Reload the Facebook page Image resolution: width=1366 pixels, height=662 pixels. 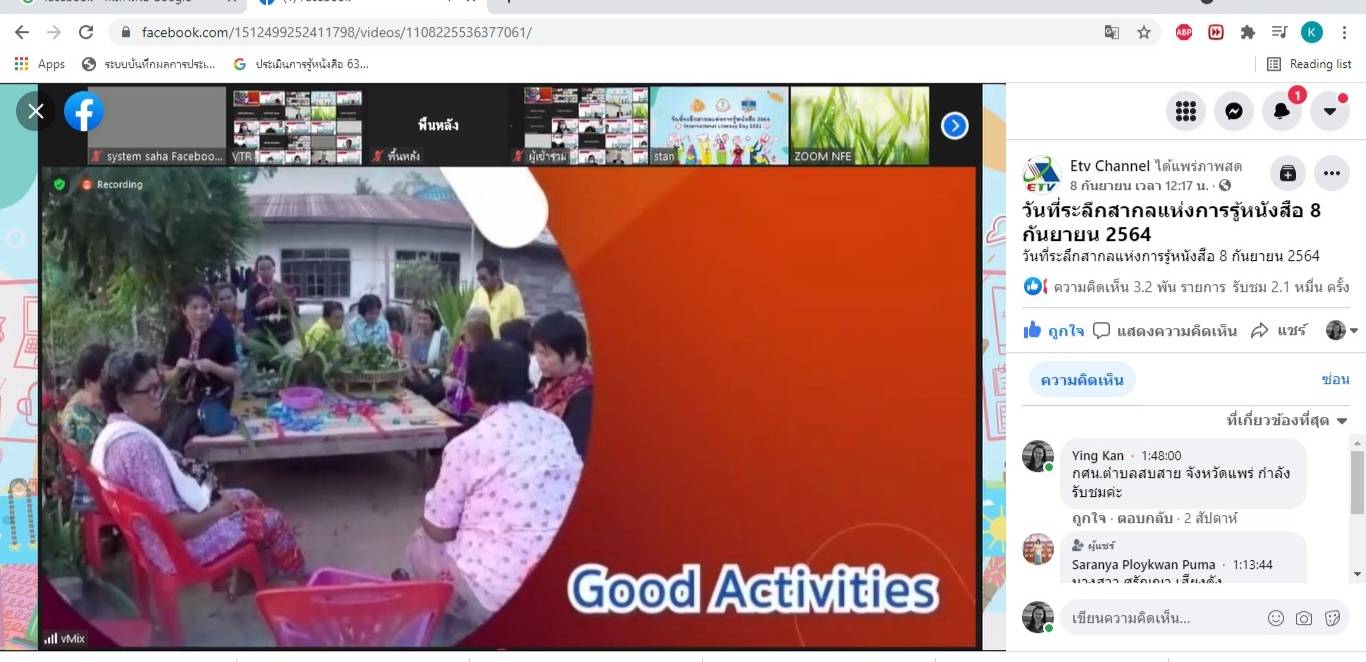(86, 32)
